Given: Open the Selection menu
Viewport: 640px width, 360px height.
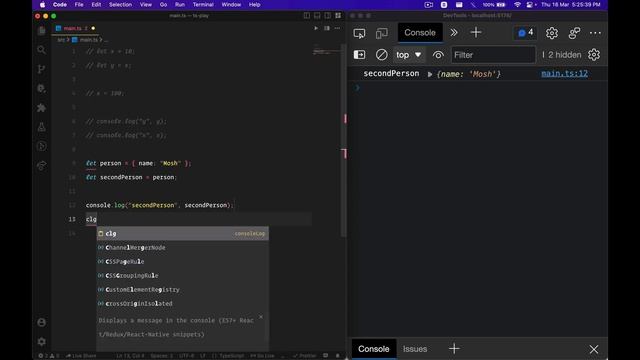Looking at the screenshot, I should pos(120,4).
